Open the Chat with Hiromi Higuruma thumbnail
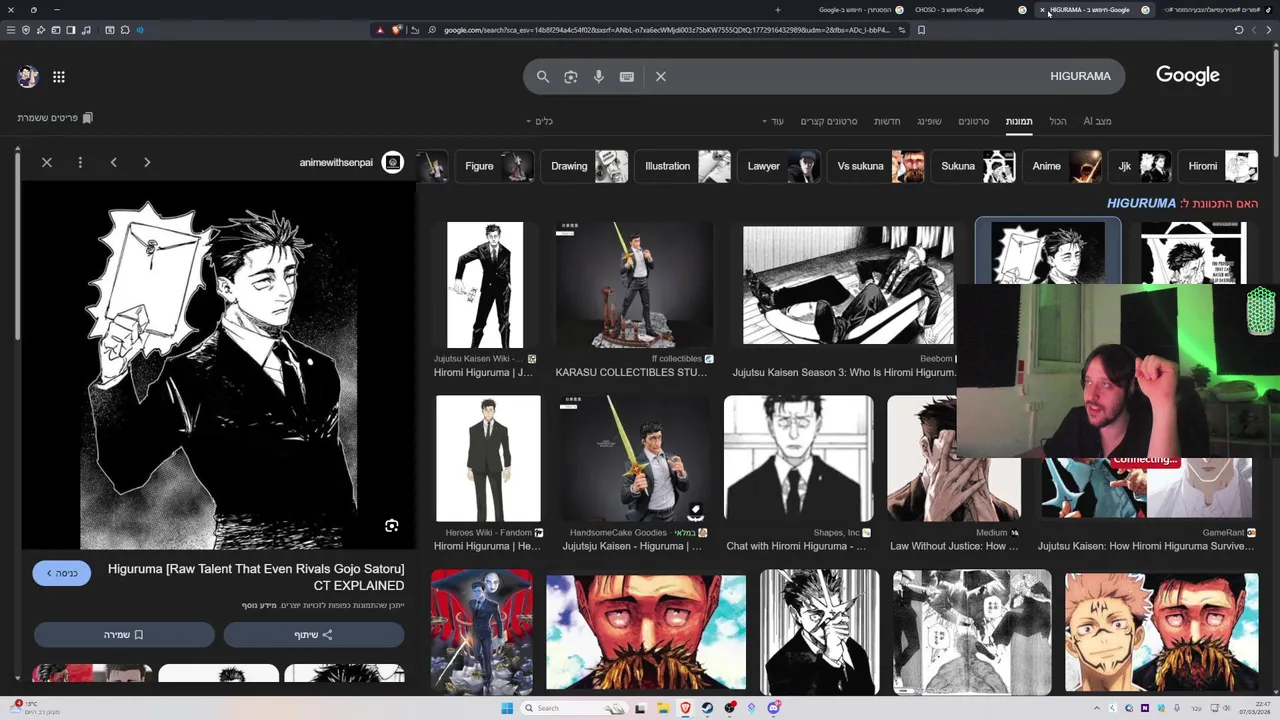Viewport: 1280px width, 720px height. pos(798,459)
